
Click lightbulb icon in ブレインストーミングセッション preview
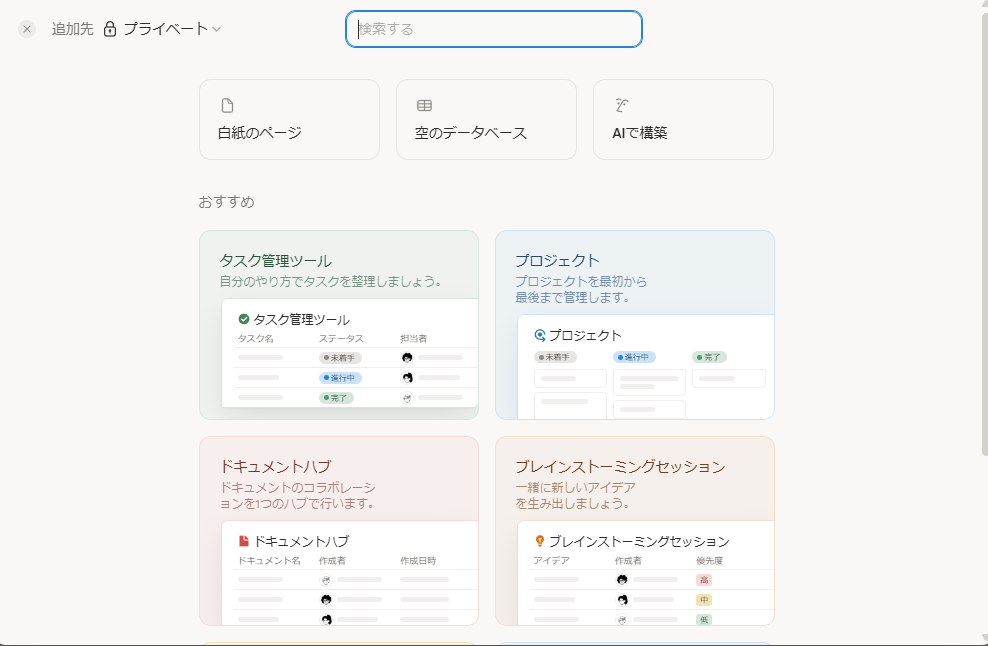(540, 541)
